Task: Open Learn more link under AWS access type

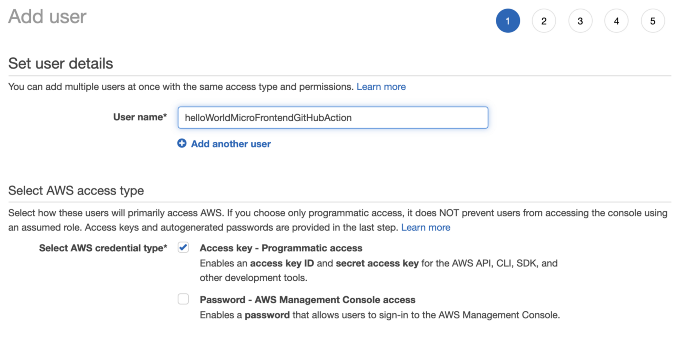Action: click(426, 227)
